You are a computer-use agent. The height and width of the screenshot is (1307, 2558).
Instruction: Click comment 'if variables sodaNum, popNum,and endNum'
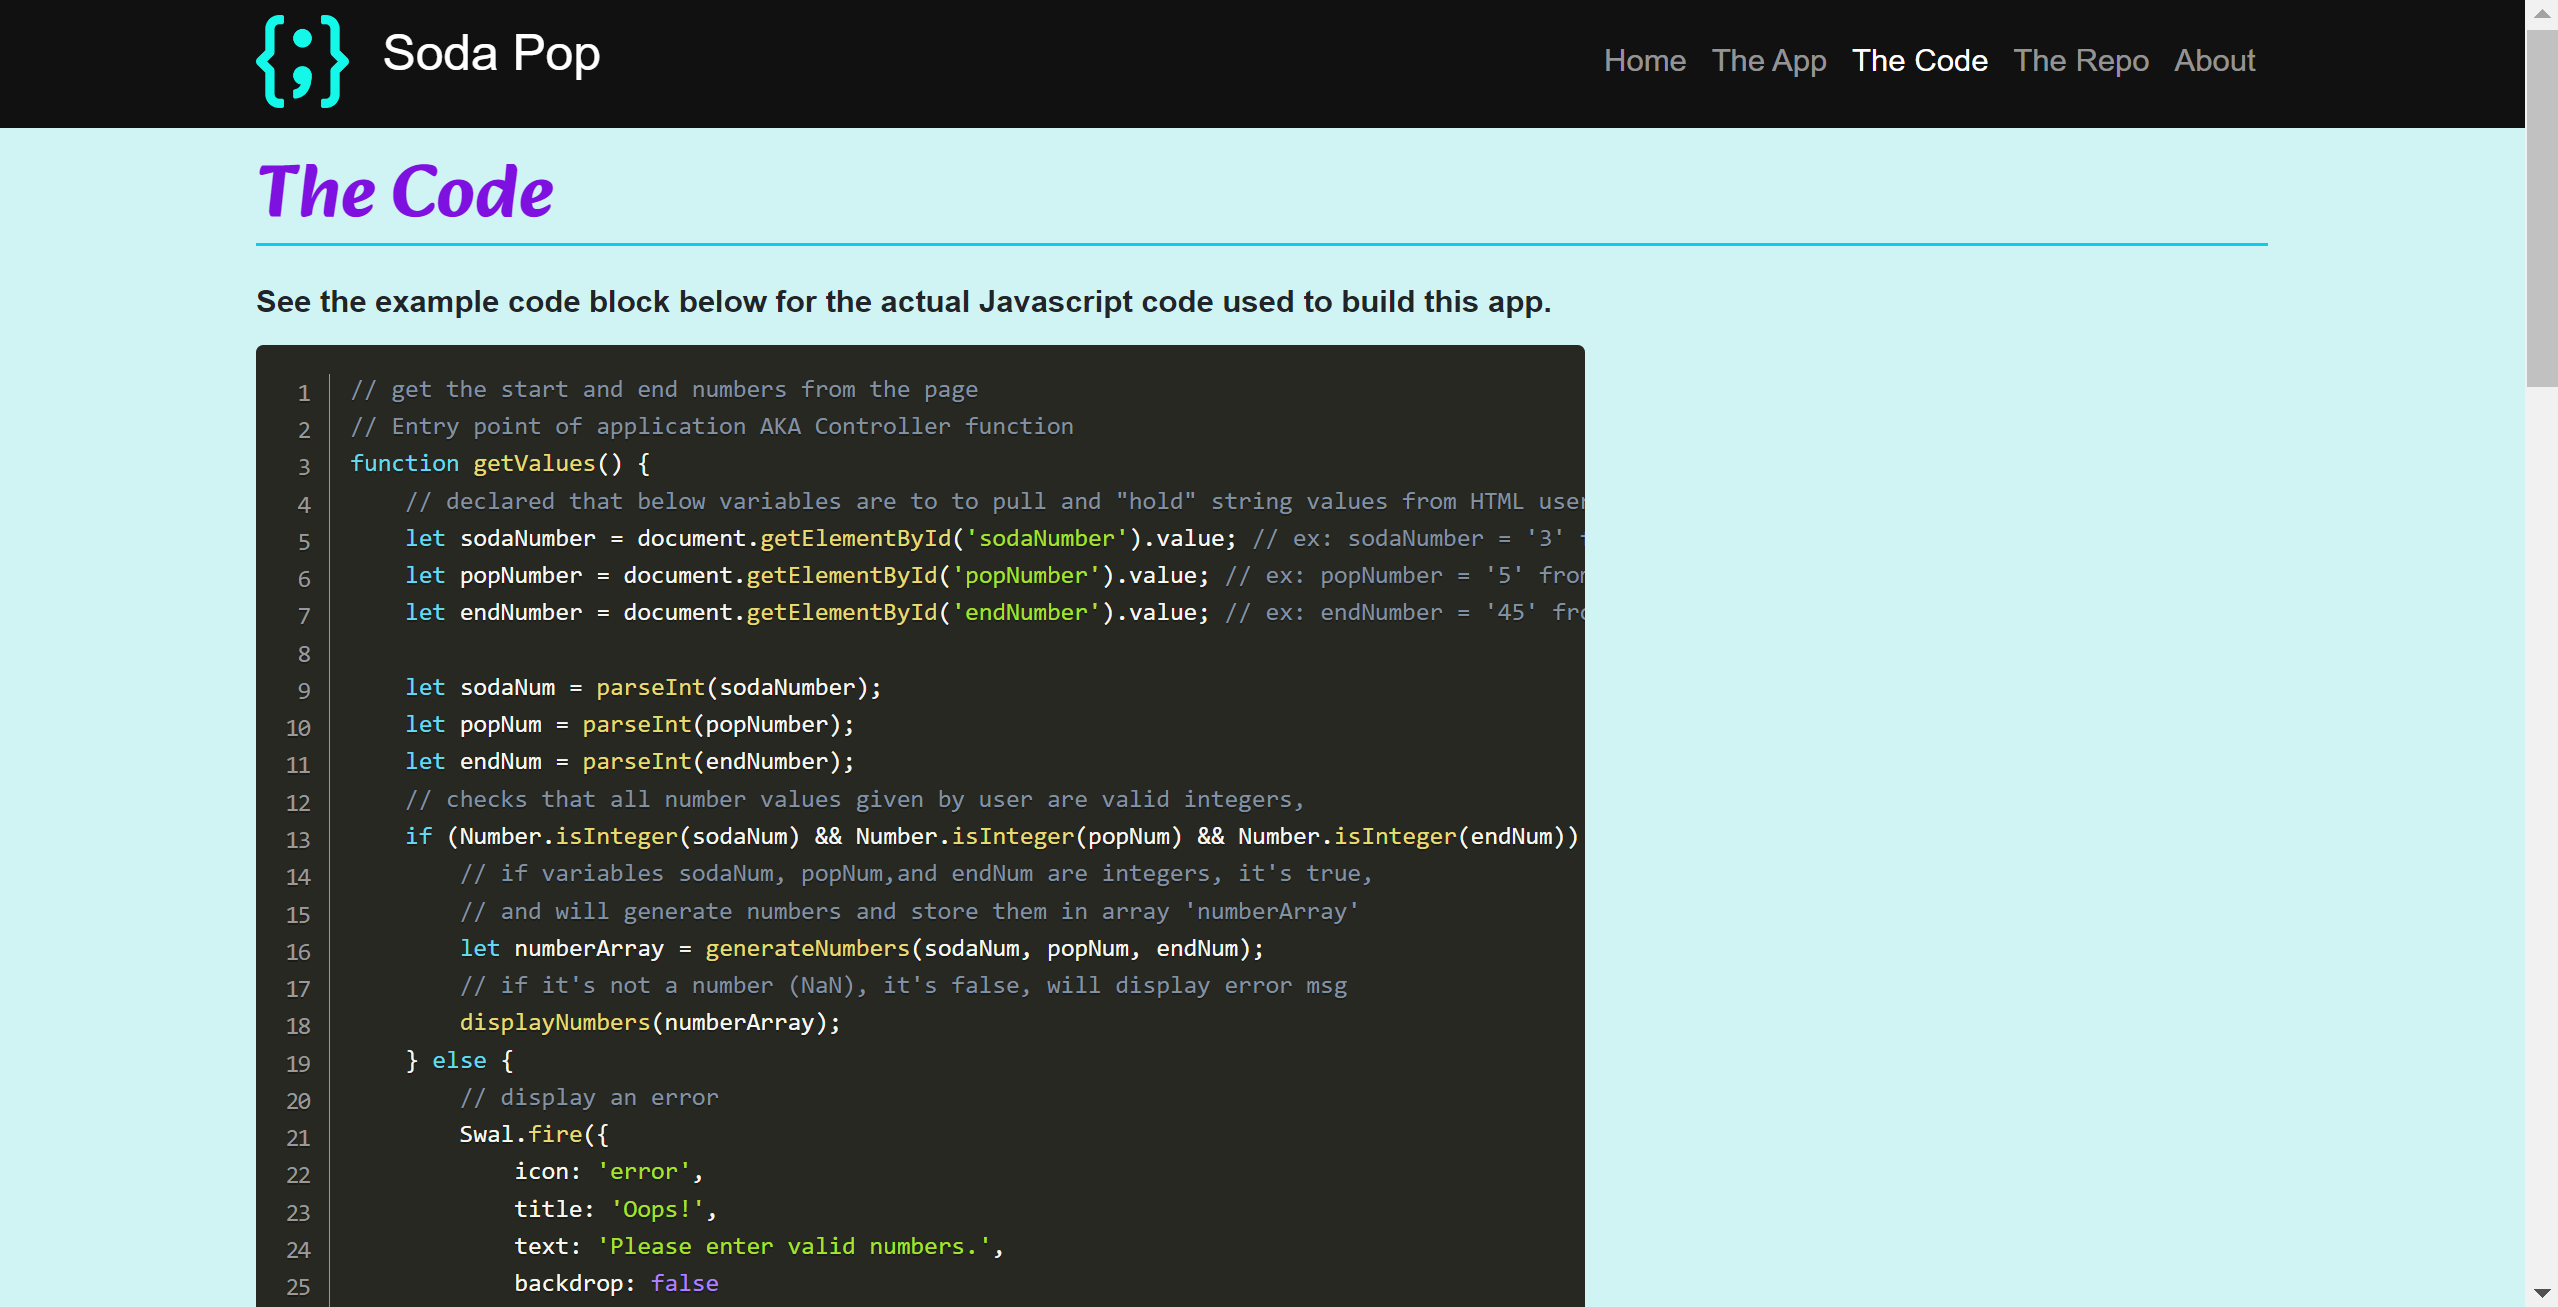(x=916, y=873)
